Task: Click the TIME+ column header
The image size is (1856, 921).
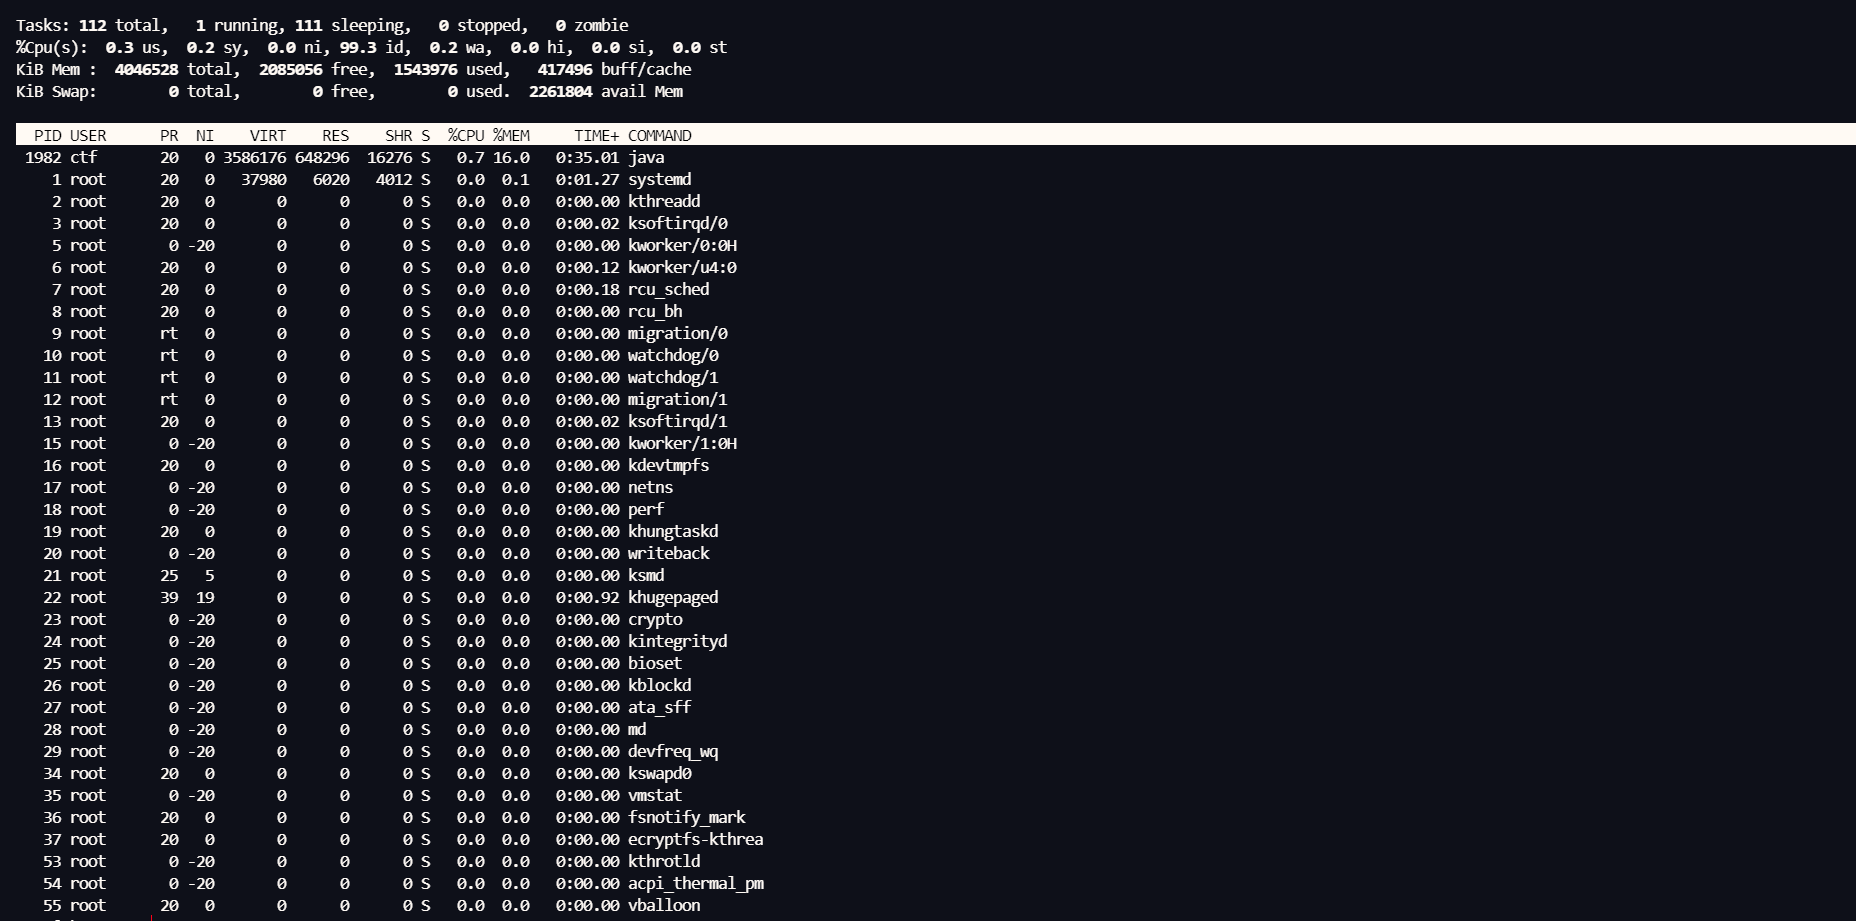Action: click(x=596, y=135)
